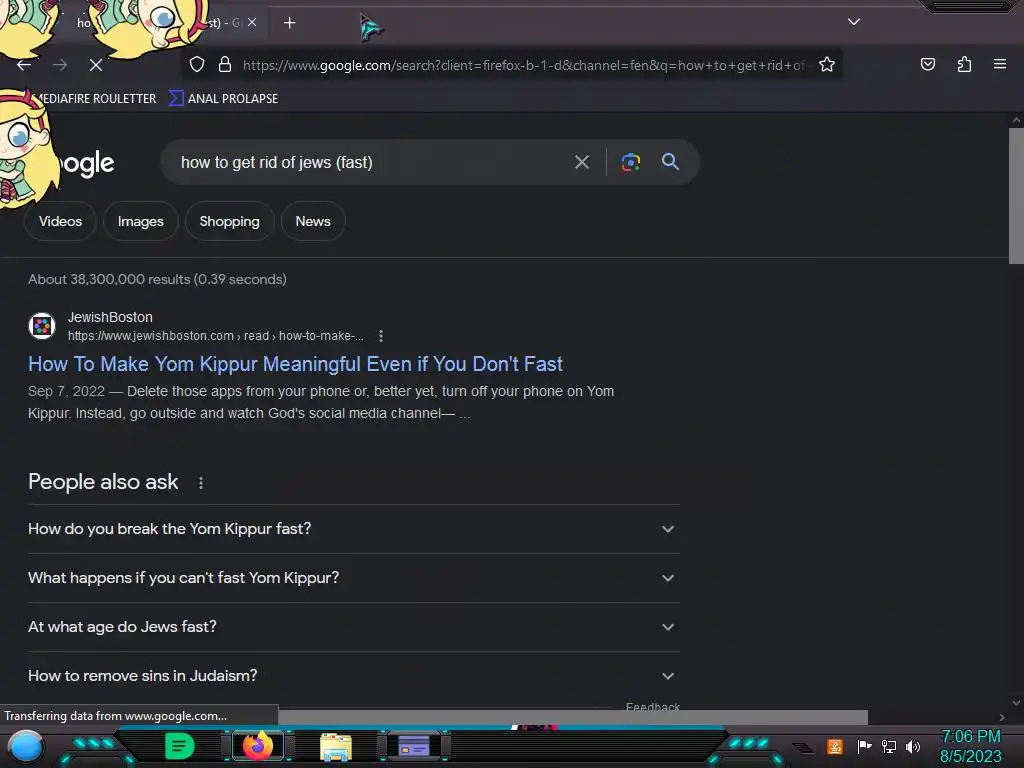This screenshot has height=768, width=1024.
Task: Open the Firefox extensions puzzle icon
Action: tap(964, 64)
